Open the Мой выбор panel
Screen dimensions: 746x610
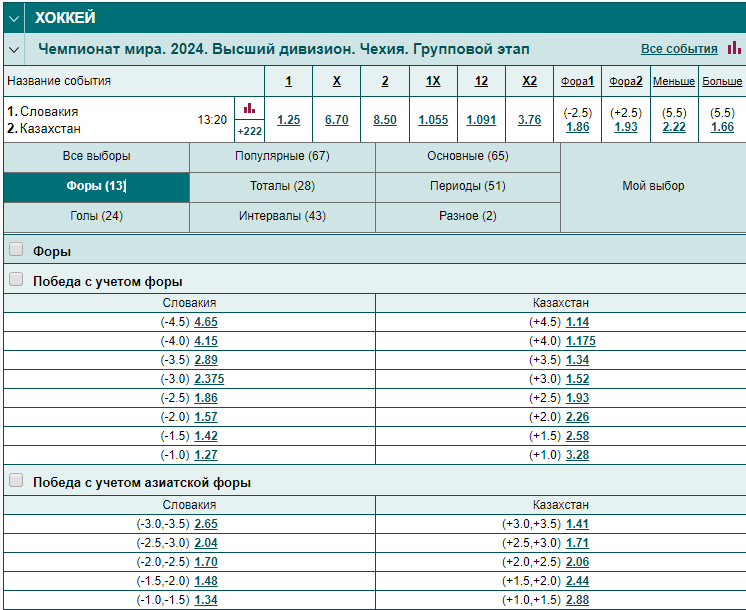click(x=653, y=187)
